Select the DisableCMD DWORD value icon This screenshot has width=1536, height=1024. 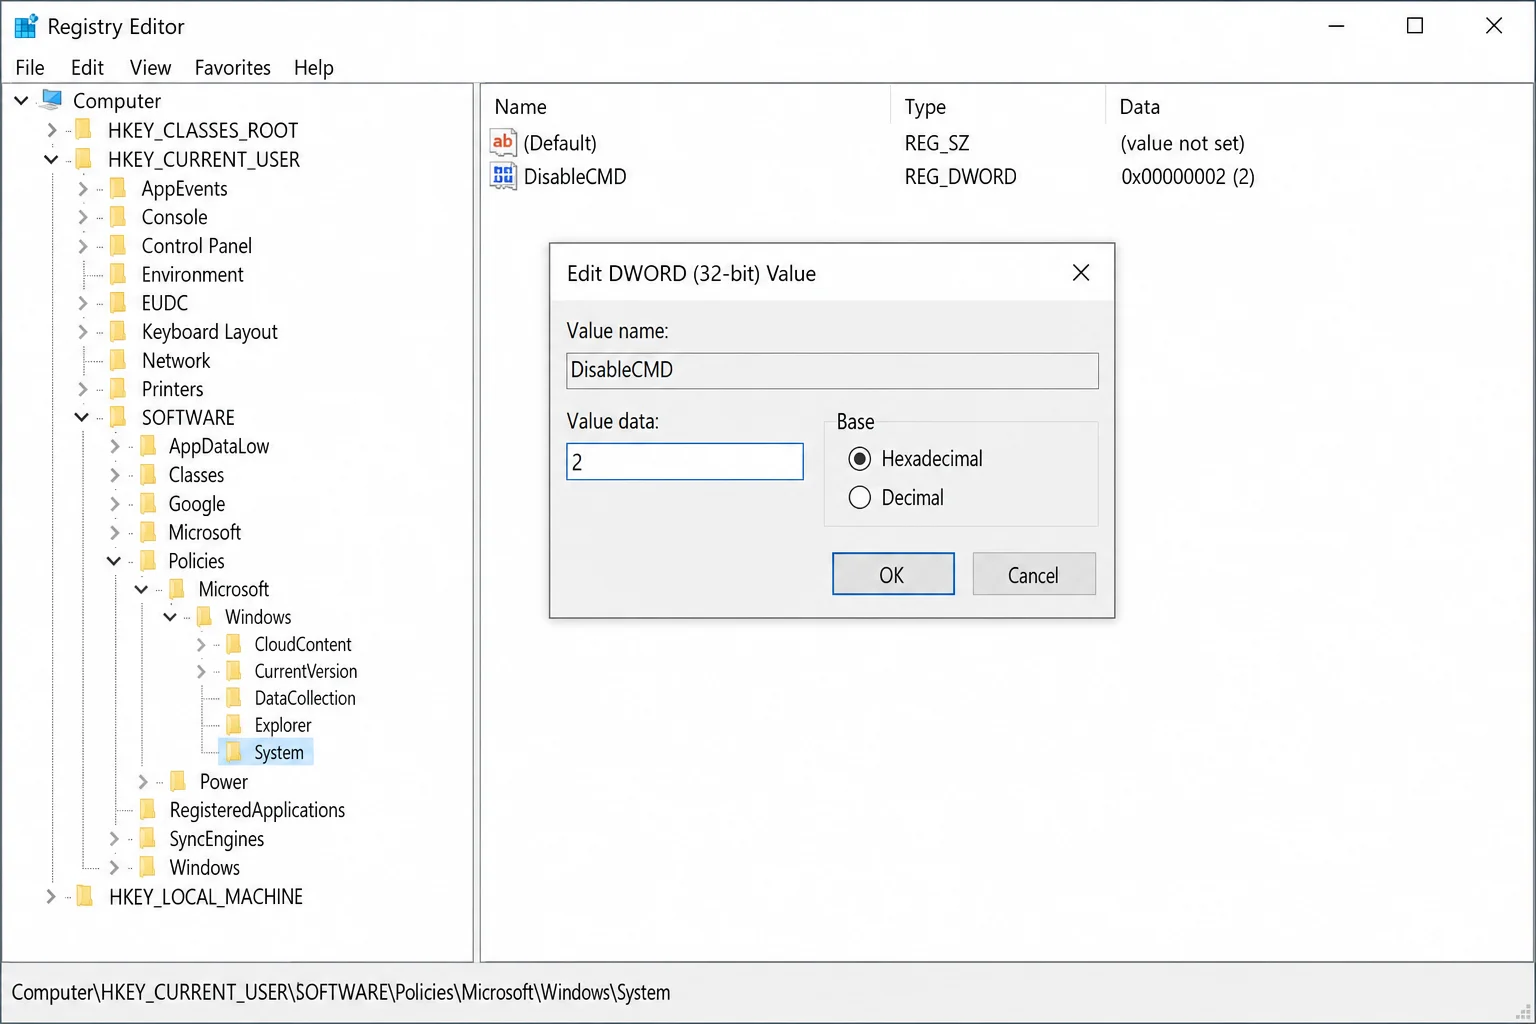[x=503, y=177]
